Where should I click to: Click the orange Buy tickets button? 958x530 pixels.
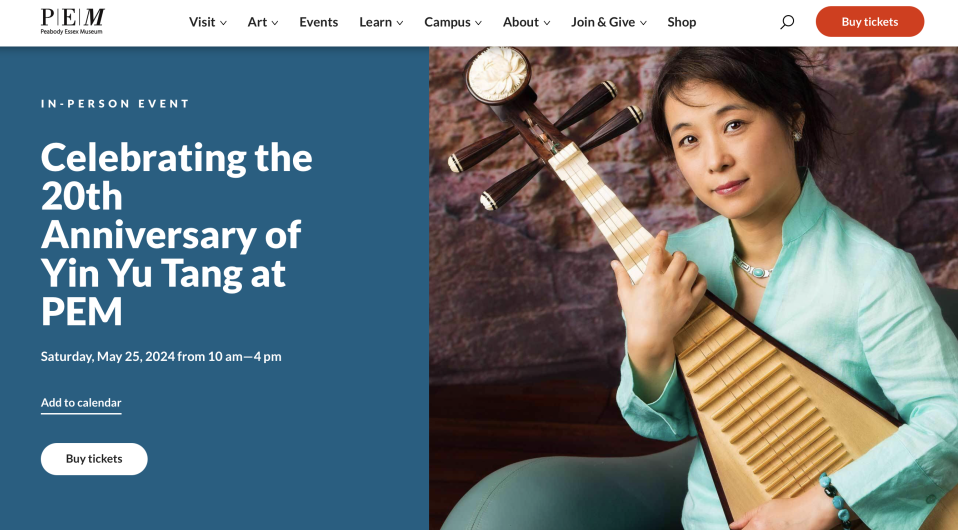tap(869, 22)
